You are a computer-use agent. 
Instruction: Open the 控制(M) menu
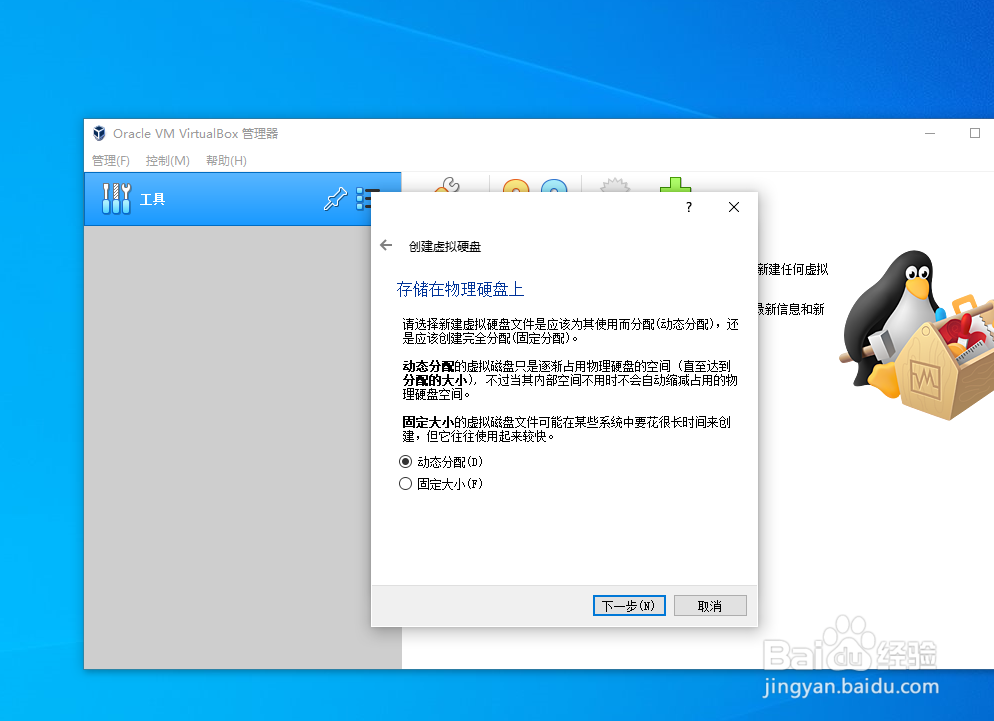pyautogui.click(x=167, y=160)
